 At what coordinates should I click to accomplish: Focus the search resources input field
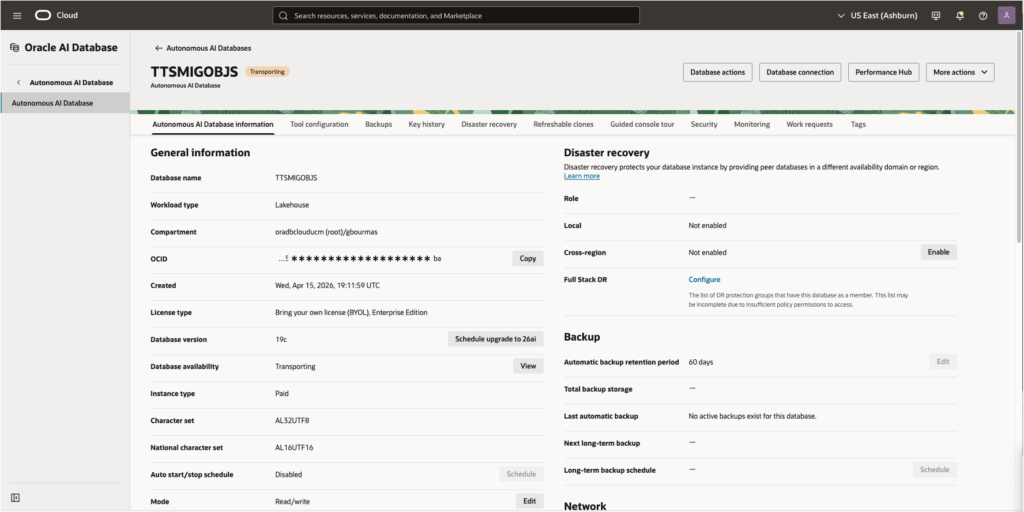coord(456,16)
